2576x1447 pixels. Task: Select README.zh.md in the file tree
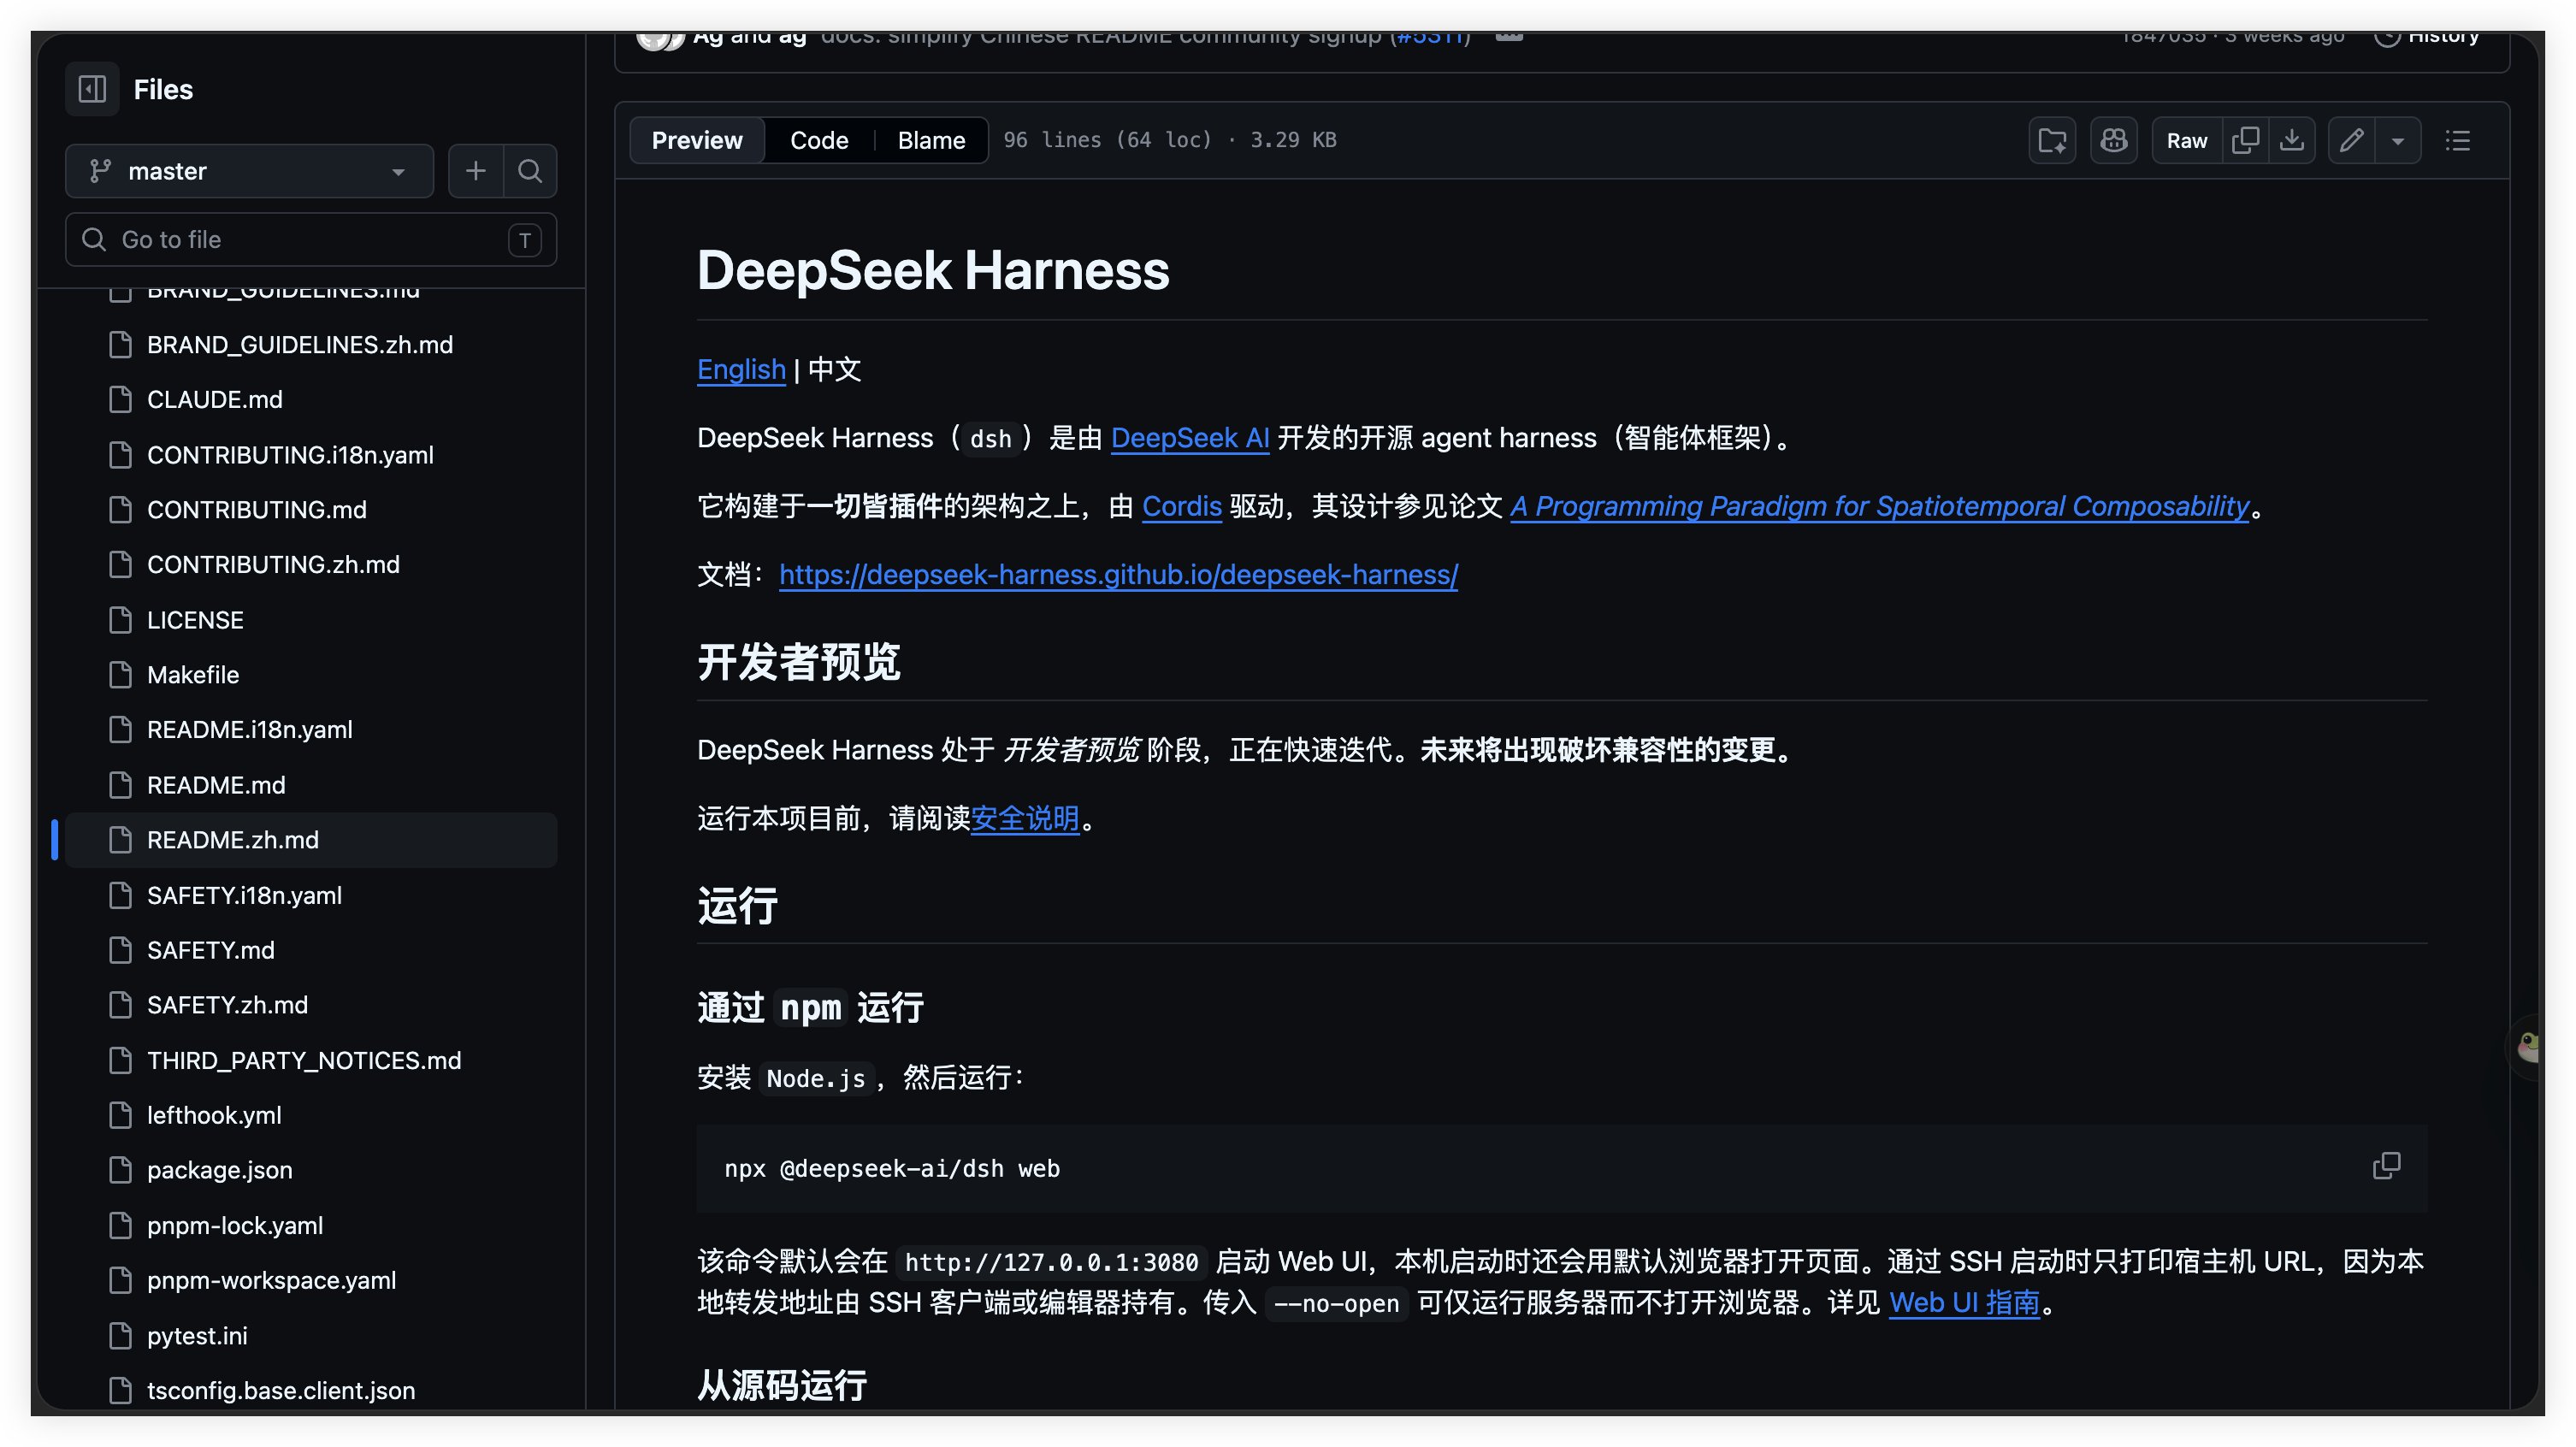[311, 840]
